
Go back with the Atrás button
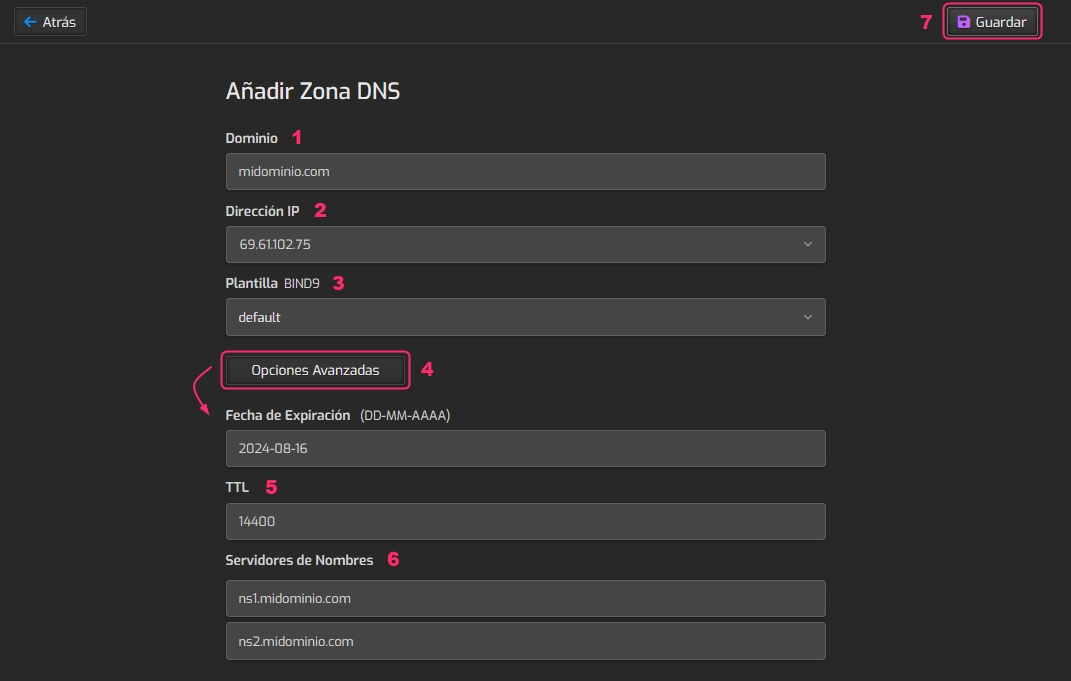50,22
